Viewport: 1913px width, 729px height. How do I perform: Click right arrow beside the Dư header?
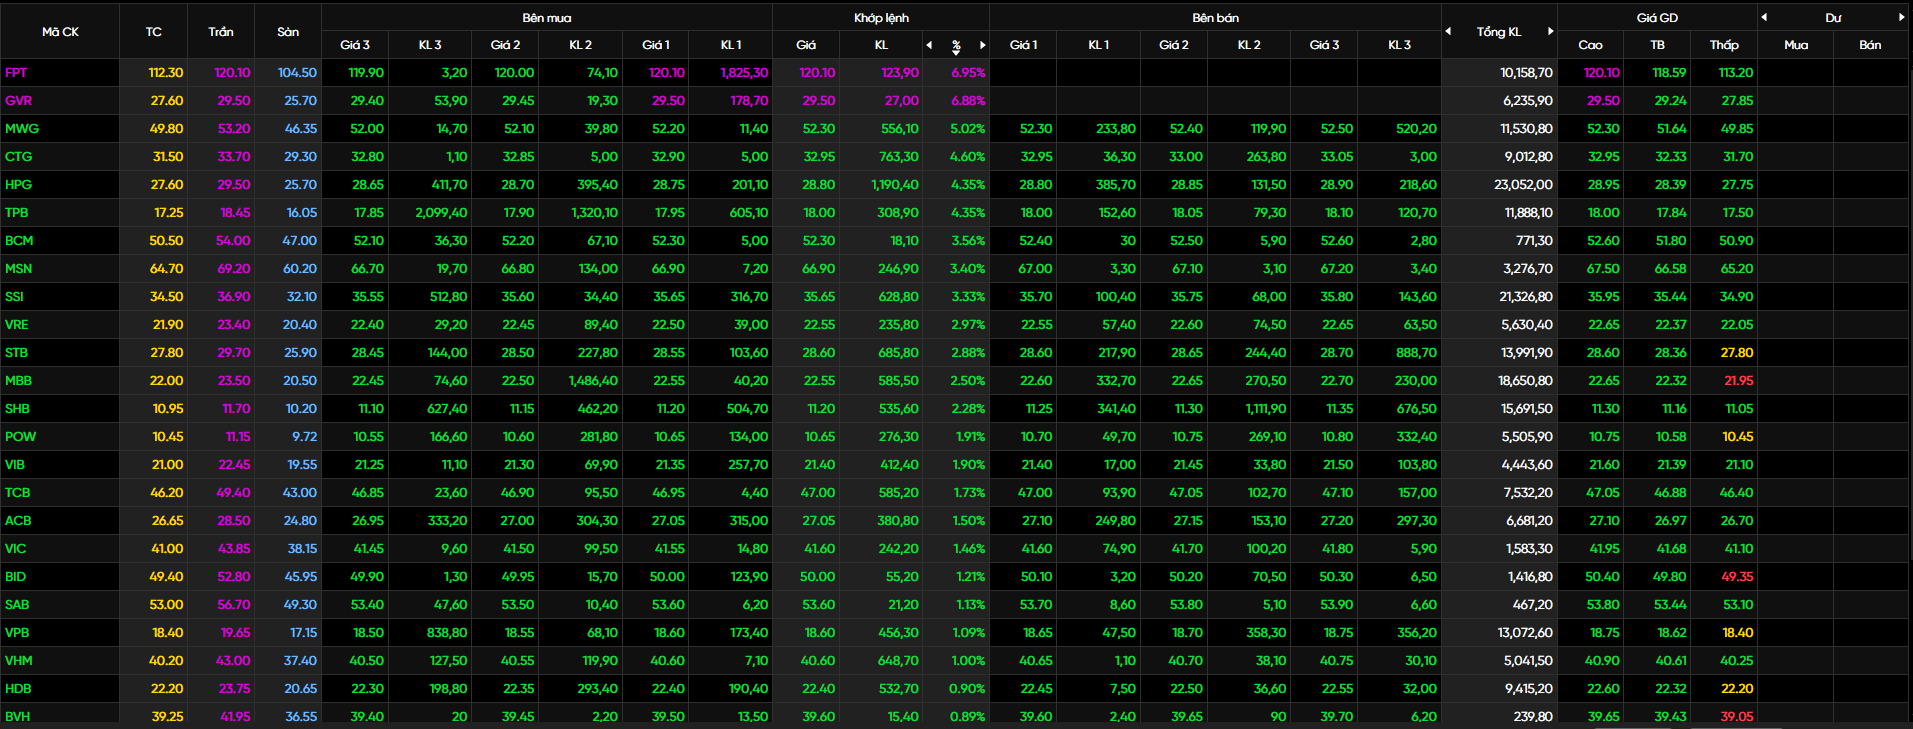tap(1901, 17)
